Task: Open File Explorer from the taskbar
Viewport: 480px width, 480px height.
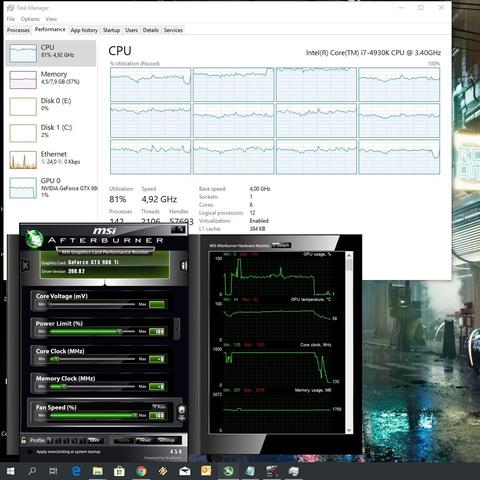Action: tap(98, 471)
